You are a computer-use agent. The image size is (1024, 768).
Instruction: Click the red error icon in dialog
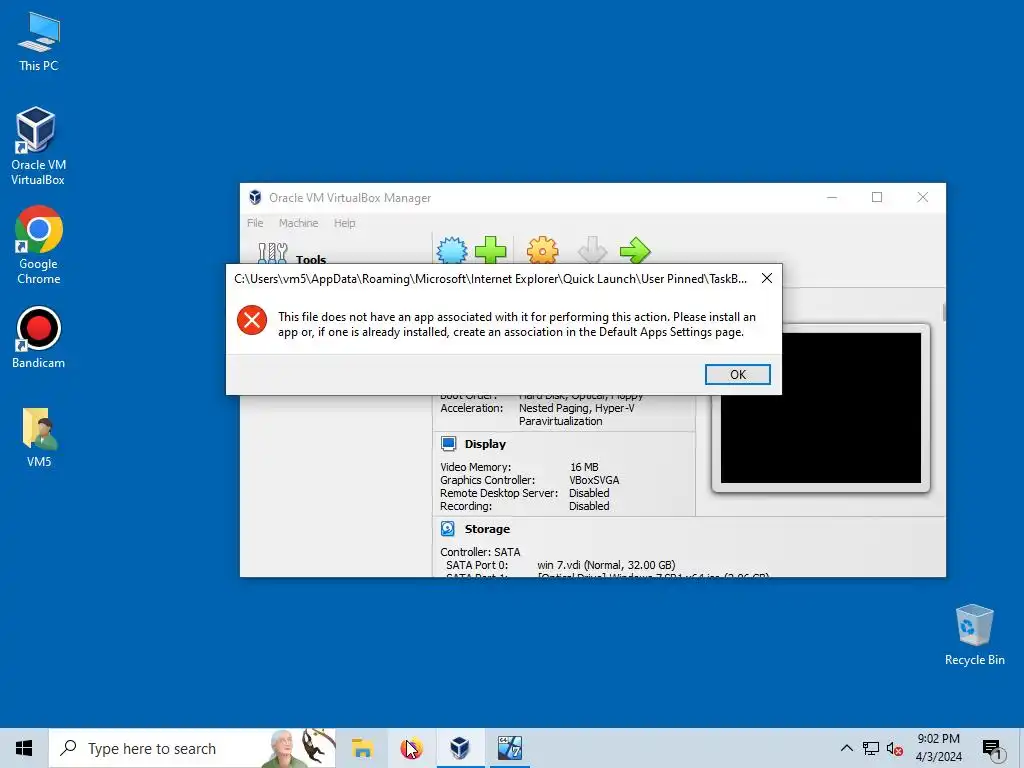tap(251, 320)
